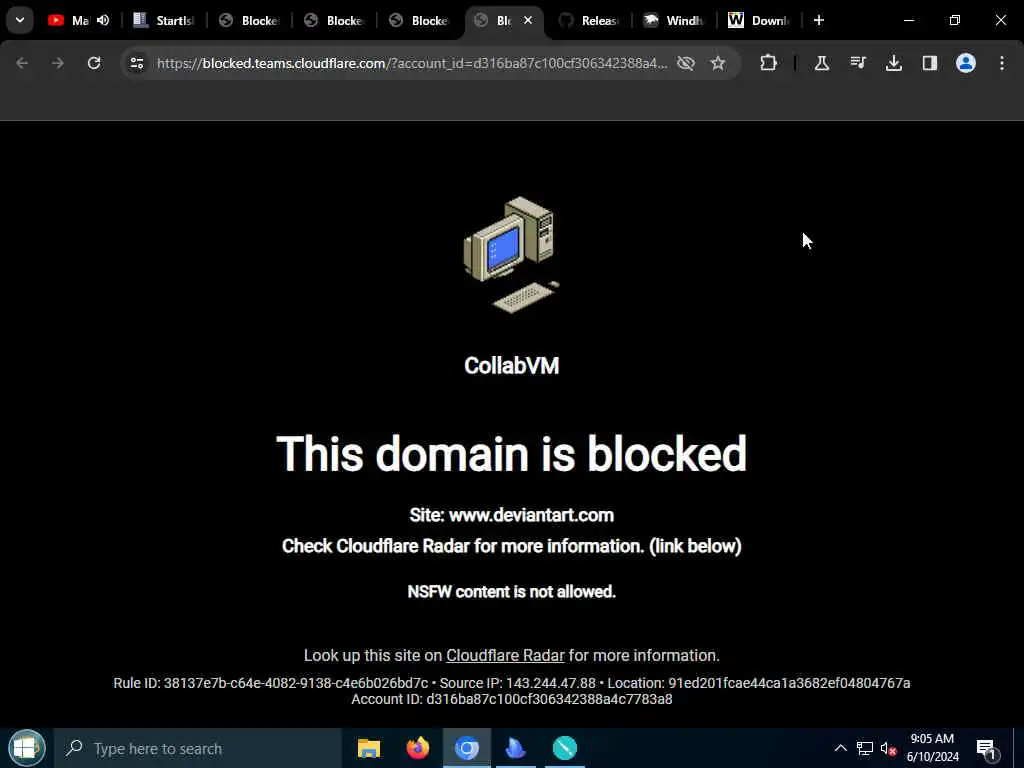Click the "Account ID: d316ba87c100cf306342388a4c7783a8" text
Screen dimensions: 1024x768
511,699
